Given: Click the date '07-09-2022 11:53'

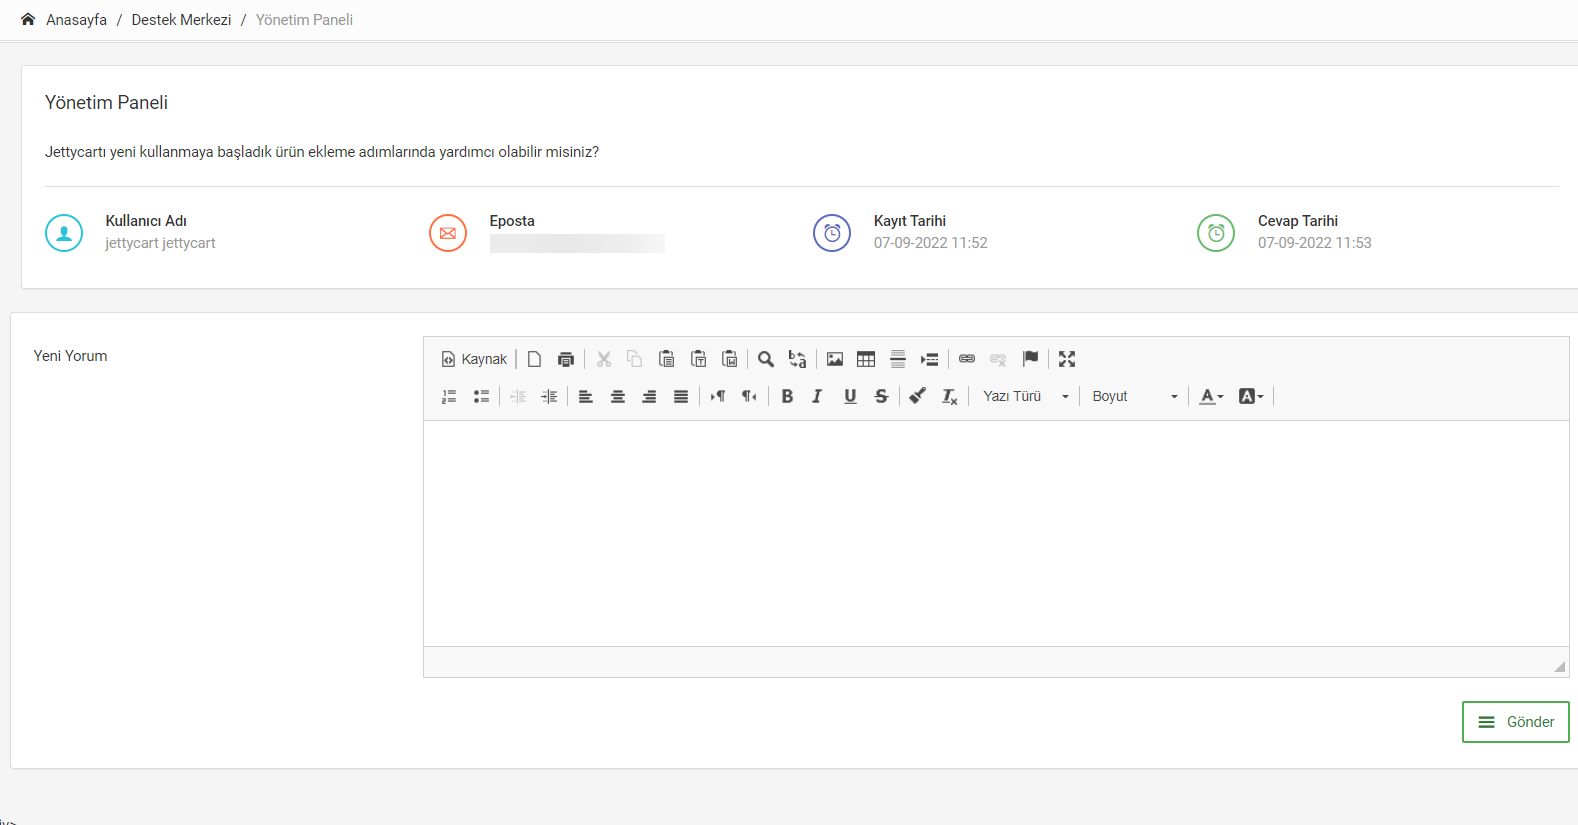Looking at the screenshot, I should click(1314, 243).
